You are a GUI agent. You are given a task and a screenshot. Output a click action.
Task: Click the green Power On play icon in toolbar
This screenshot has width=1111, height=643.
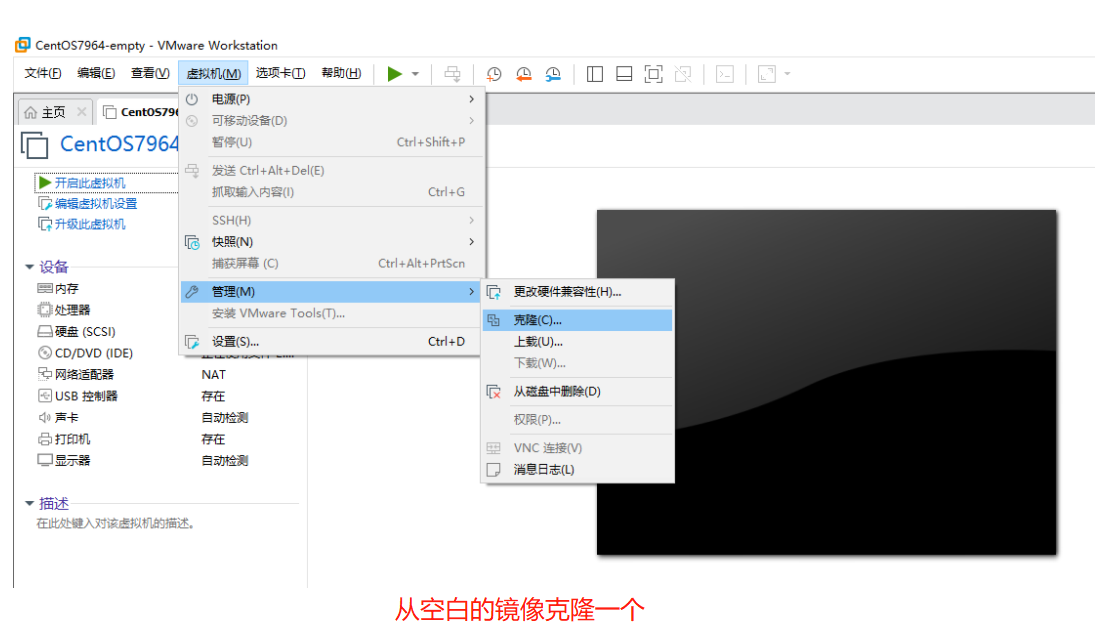point(395,74)
